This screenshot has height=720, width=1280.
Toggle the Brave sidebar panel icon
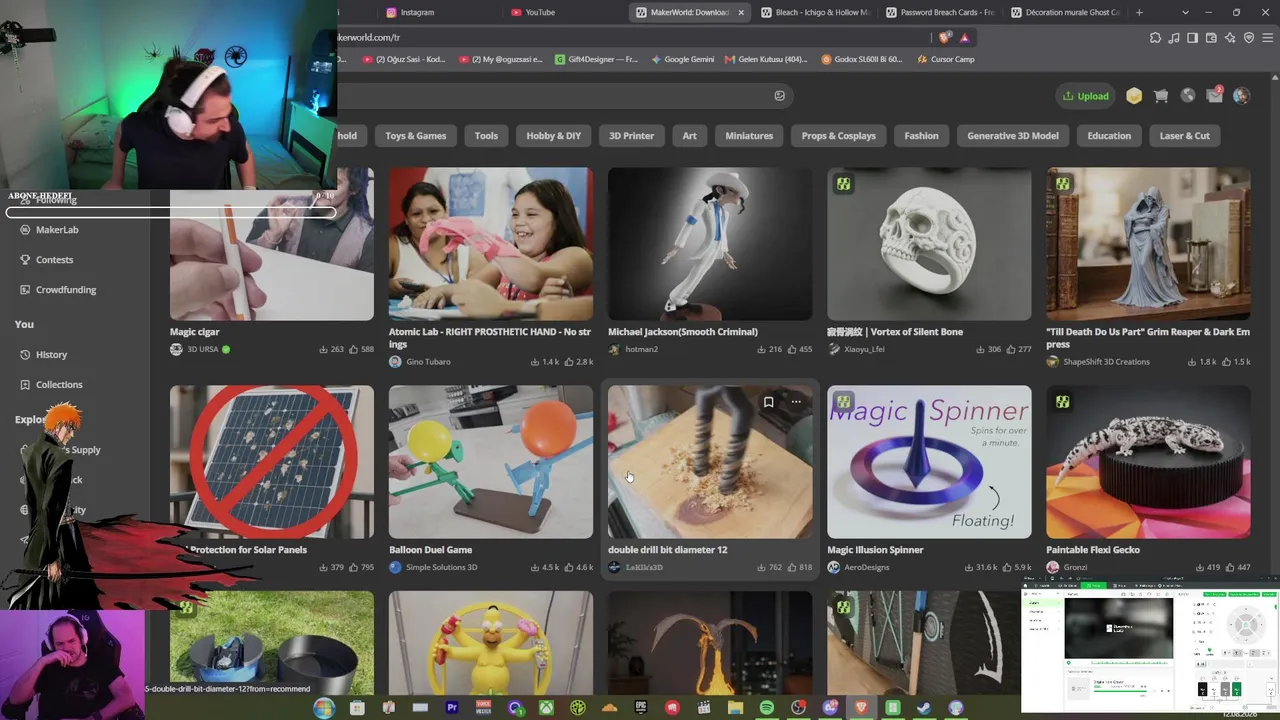[1192, 38]
